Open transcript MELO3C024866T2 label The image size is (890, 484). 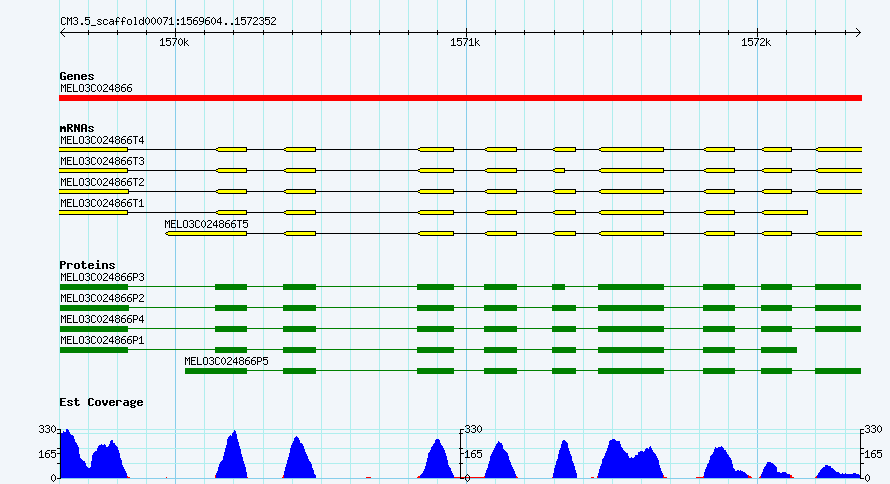(102, 182)
